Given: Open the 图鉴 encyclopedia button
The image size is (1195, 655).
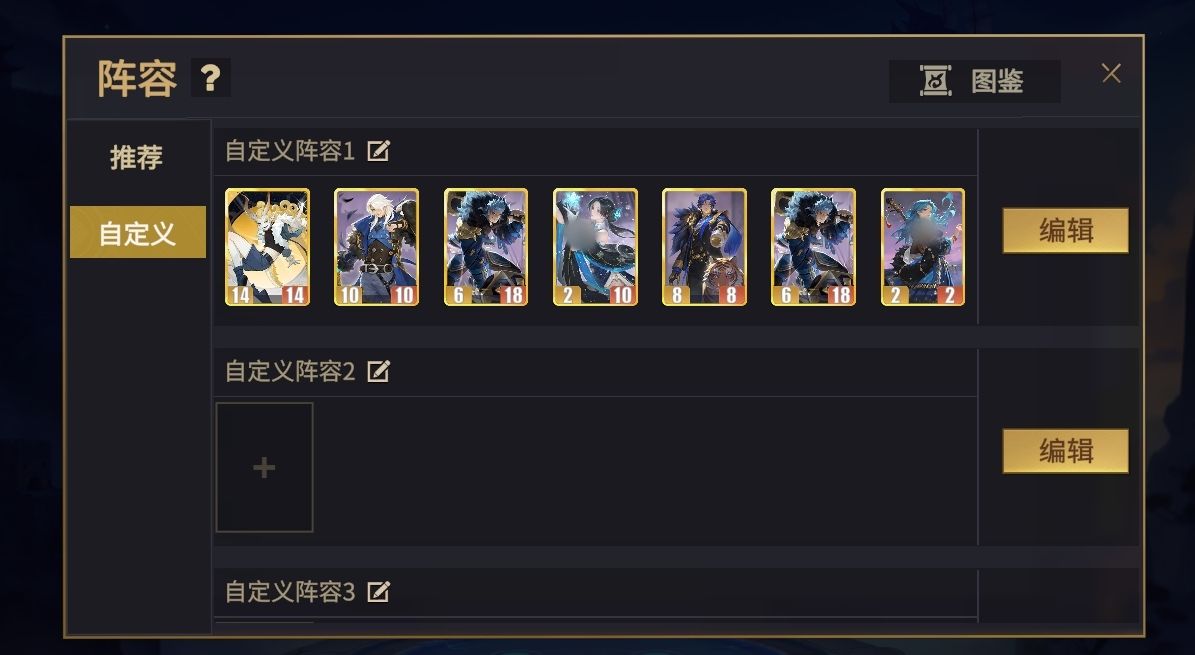Looking at the screenshot, I should [974, 81].
